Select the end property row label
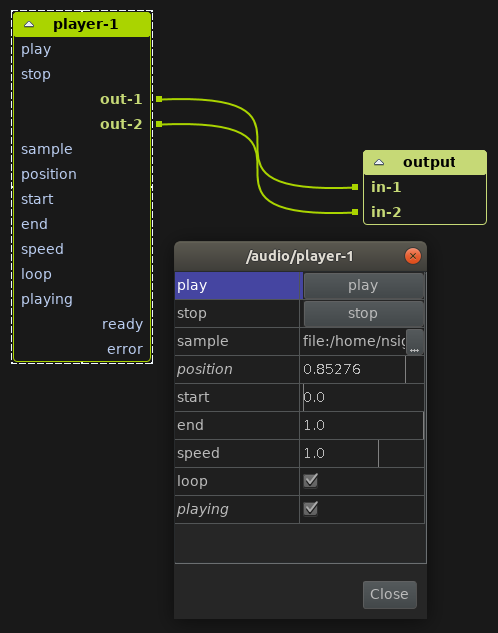Screen dimensions: 498x633 [x=237, y=425]
